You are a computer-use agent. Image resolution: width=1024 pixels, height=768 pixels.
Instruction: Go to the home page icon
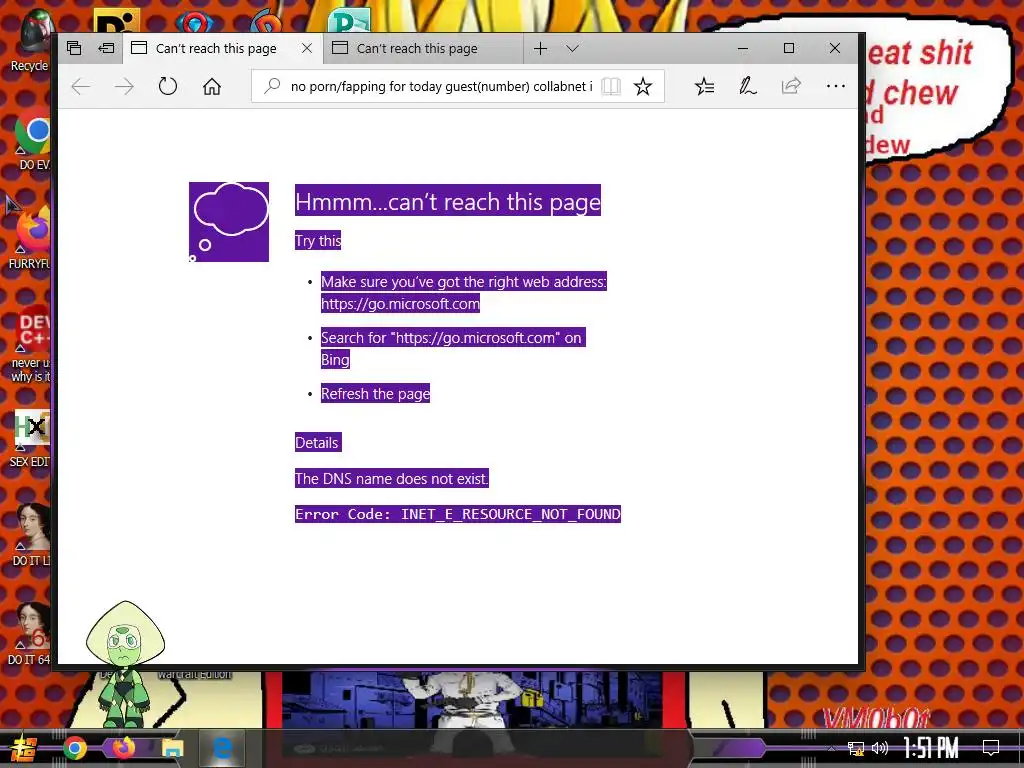(212, 86)
